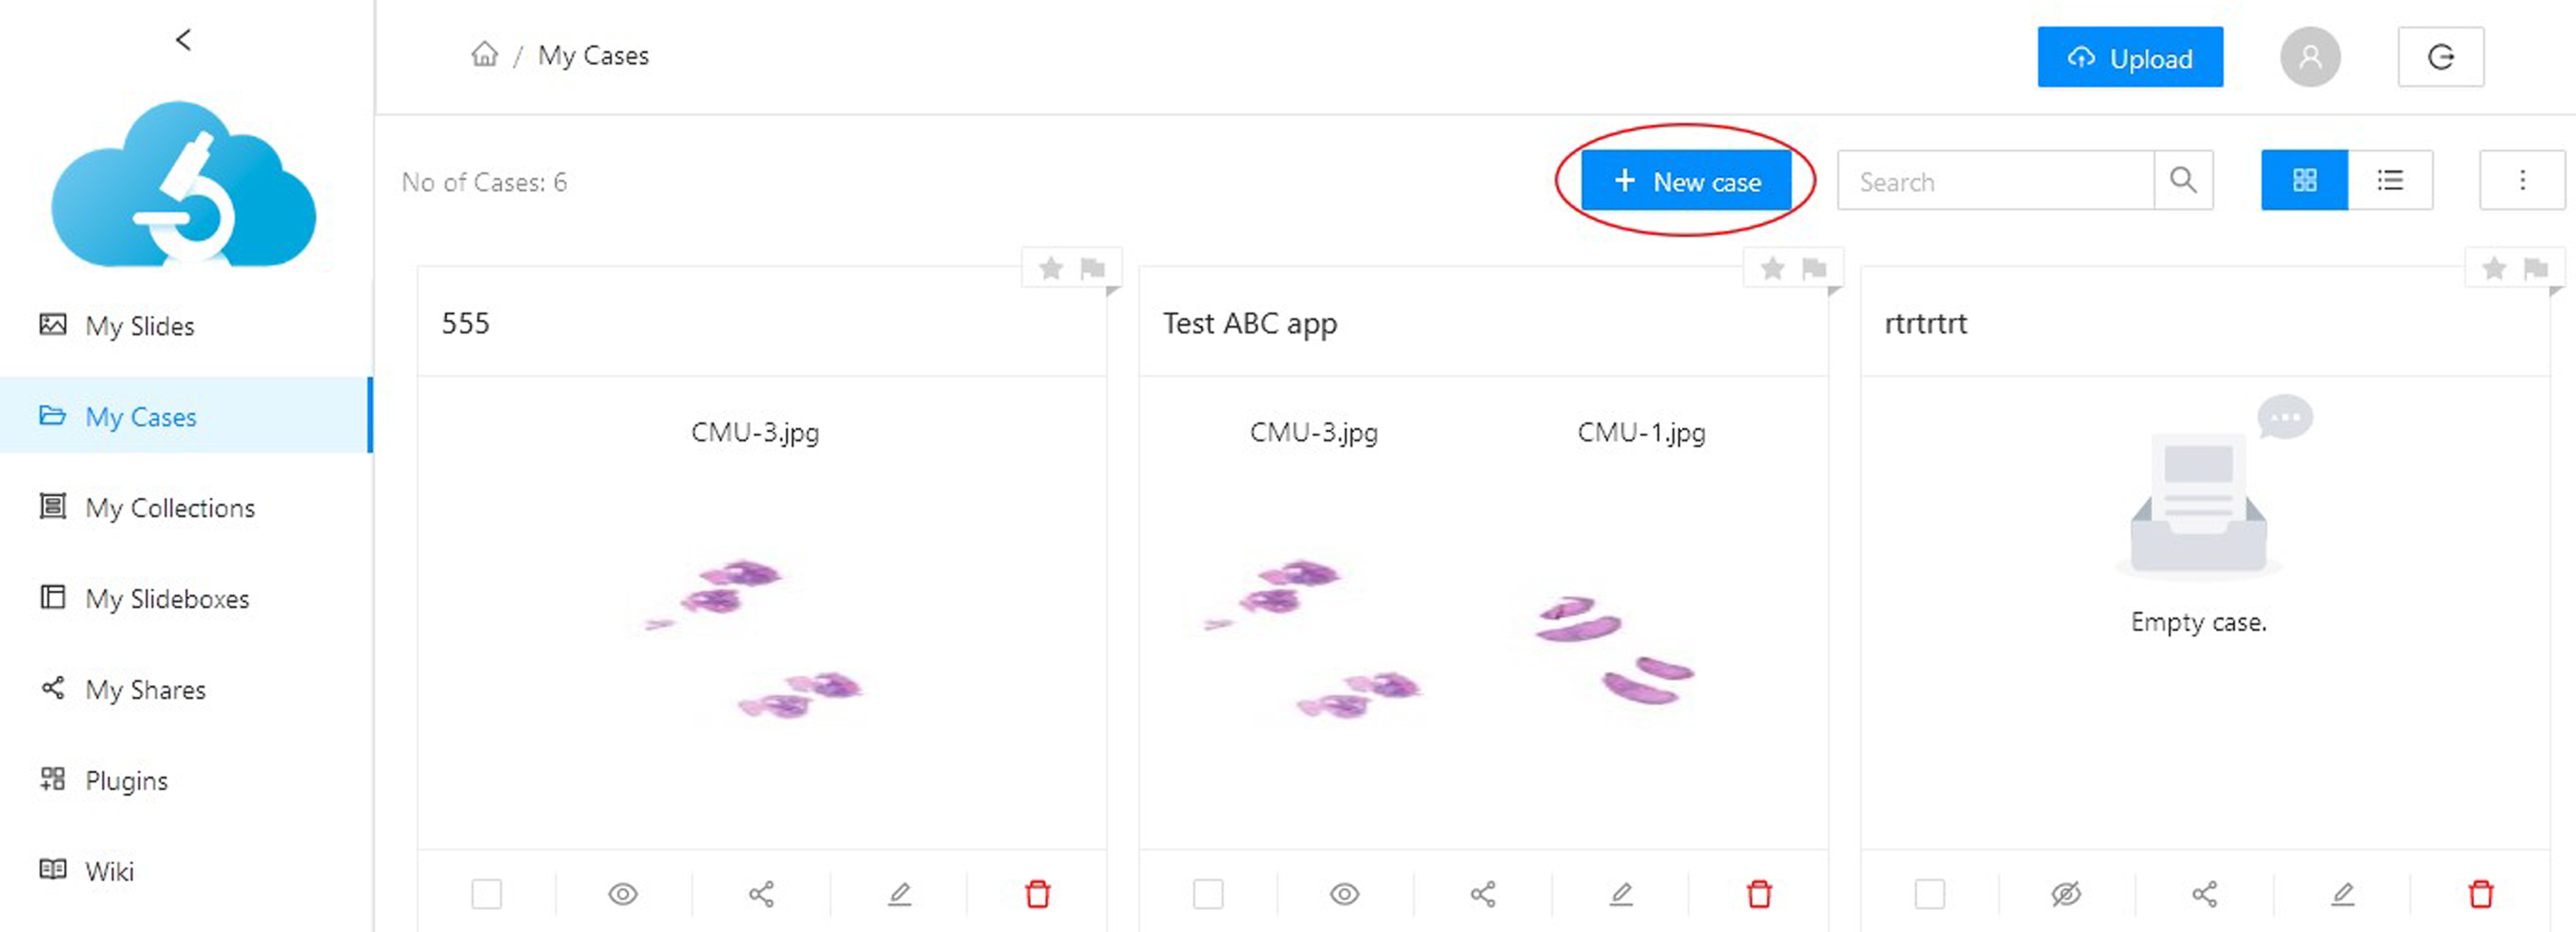2576x932 pixels.
Task: Create a new case
Action: (1686, 181)
